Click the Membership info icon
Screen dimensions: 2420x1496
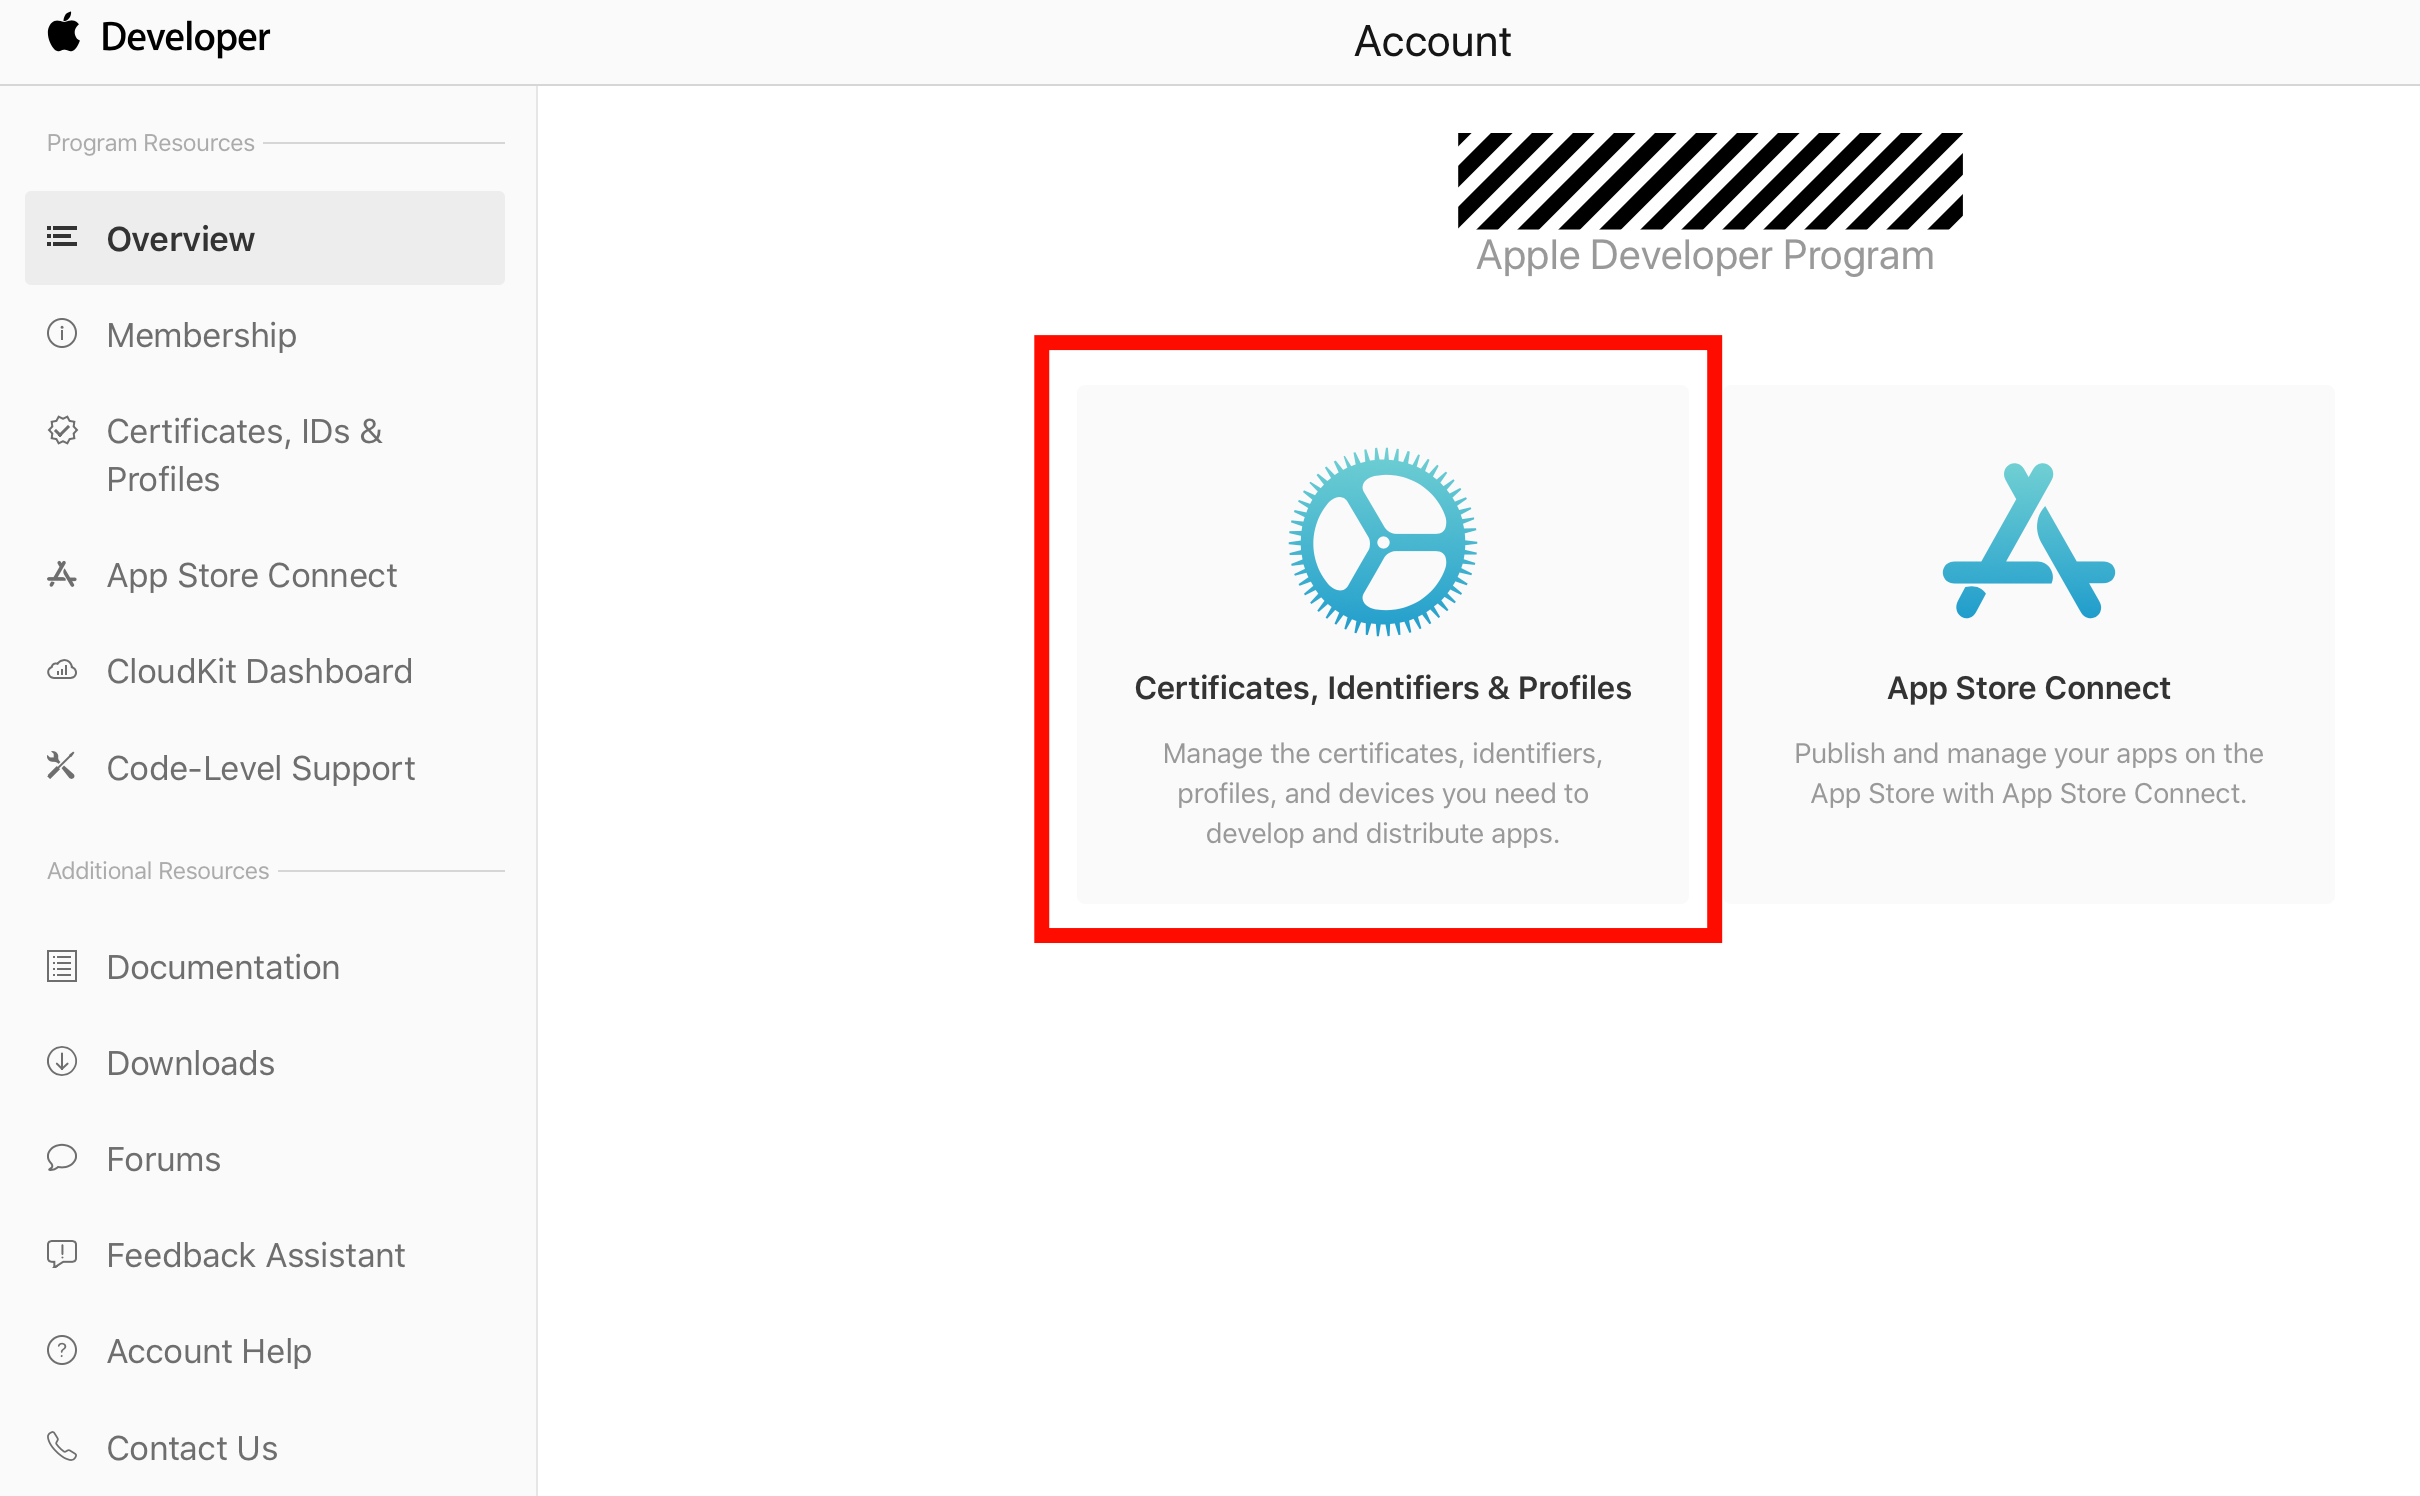[x=62, y=334]
